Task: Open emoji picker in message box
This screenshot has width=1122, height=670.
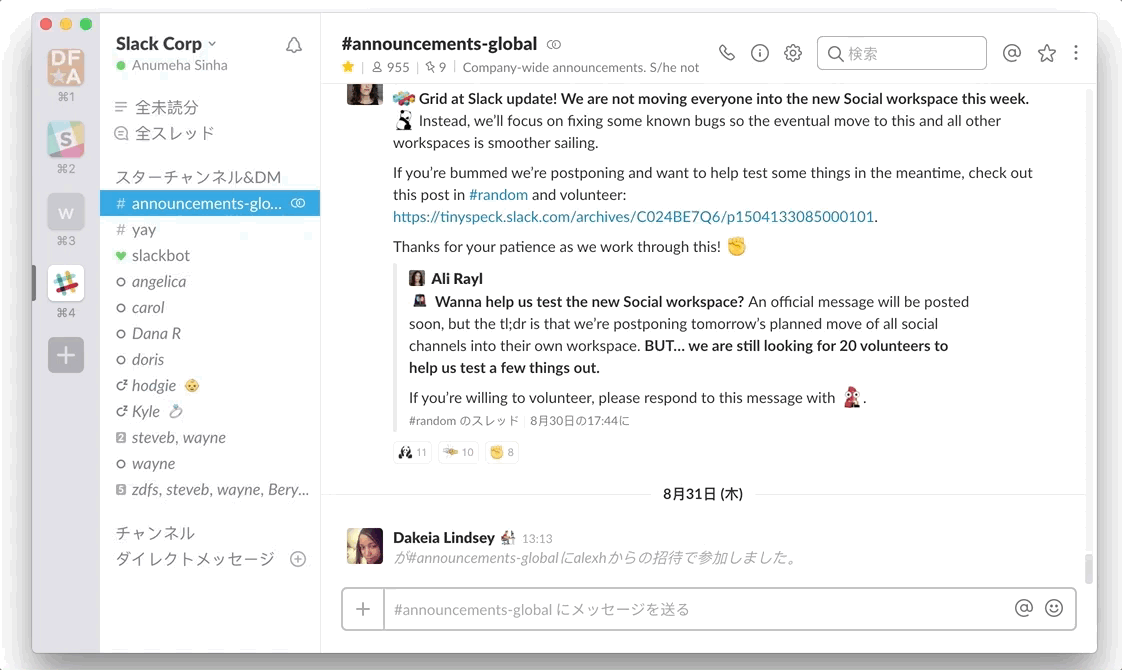Action: [1054, 608]
